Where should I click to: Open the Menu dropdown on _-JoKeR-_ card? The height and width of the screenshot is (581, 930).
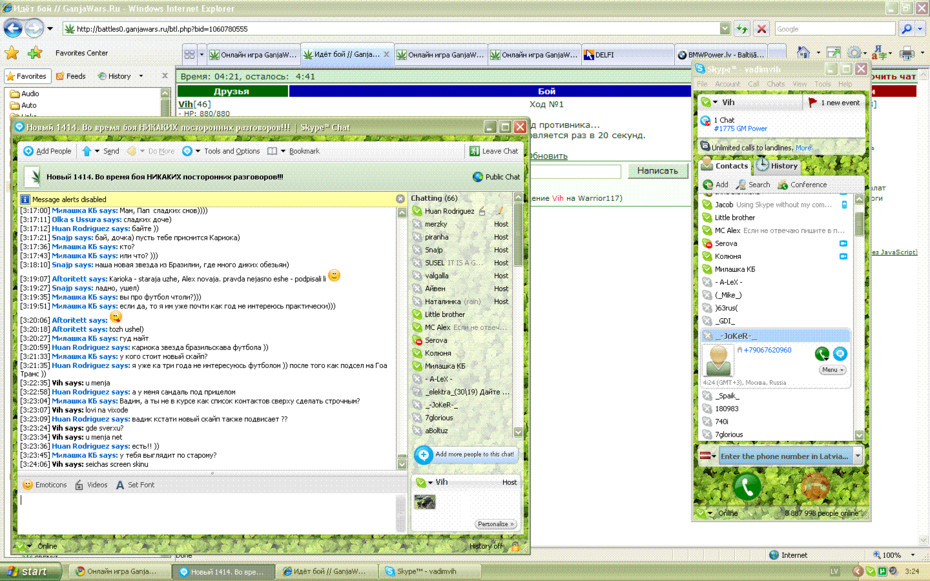tap(833, 369)
